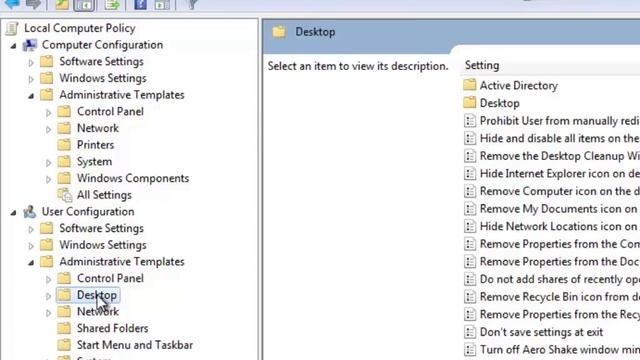Expand Network under User Configuration
Image resolution: width=640 pixels, height=360 pixels.
tap(49, 313)
